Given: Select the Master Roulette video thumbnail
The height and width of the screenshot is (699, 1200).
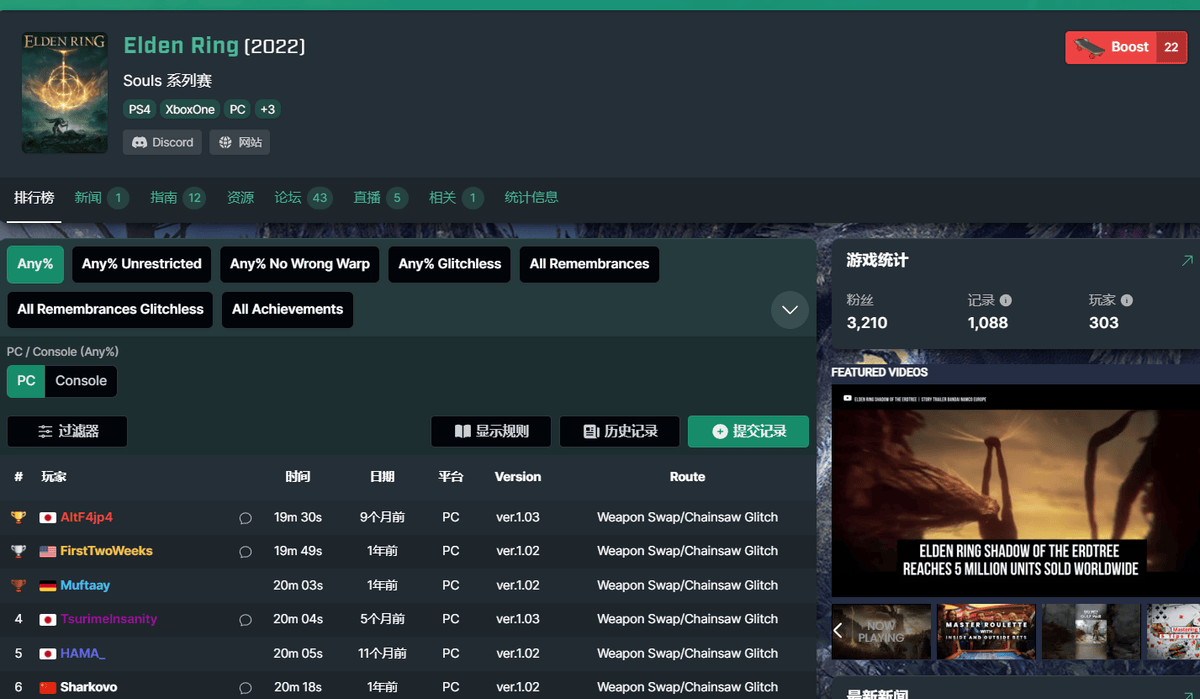Looking at the screenshot, I should tap(985, 631).
